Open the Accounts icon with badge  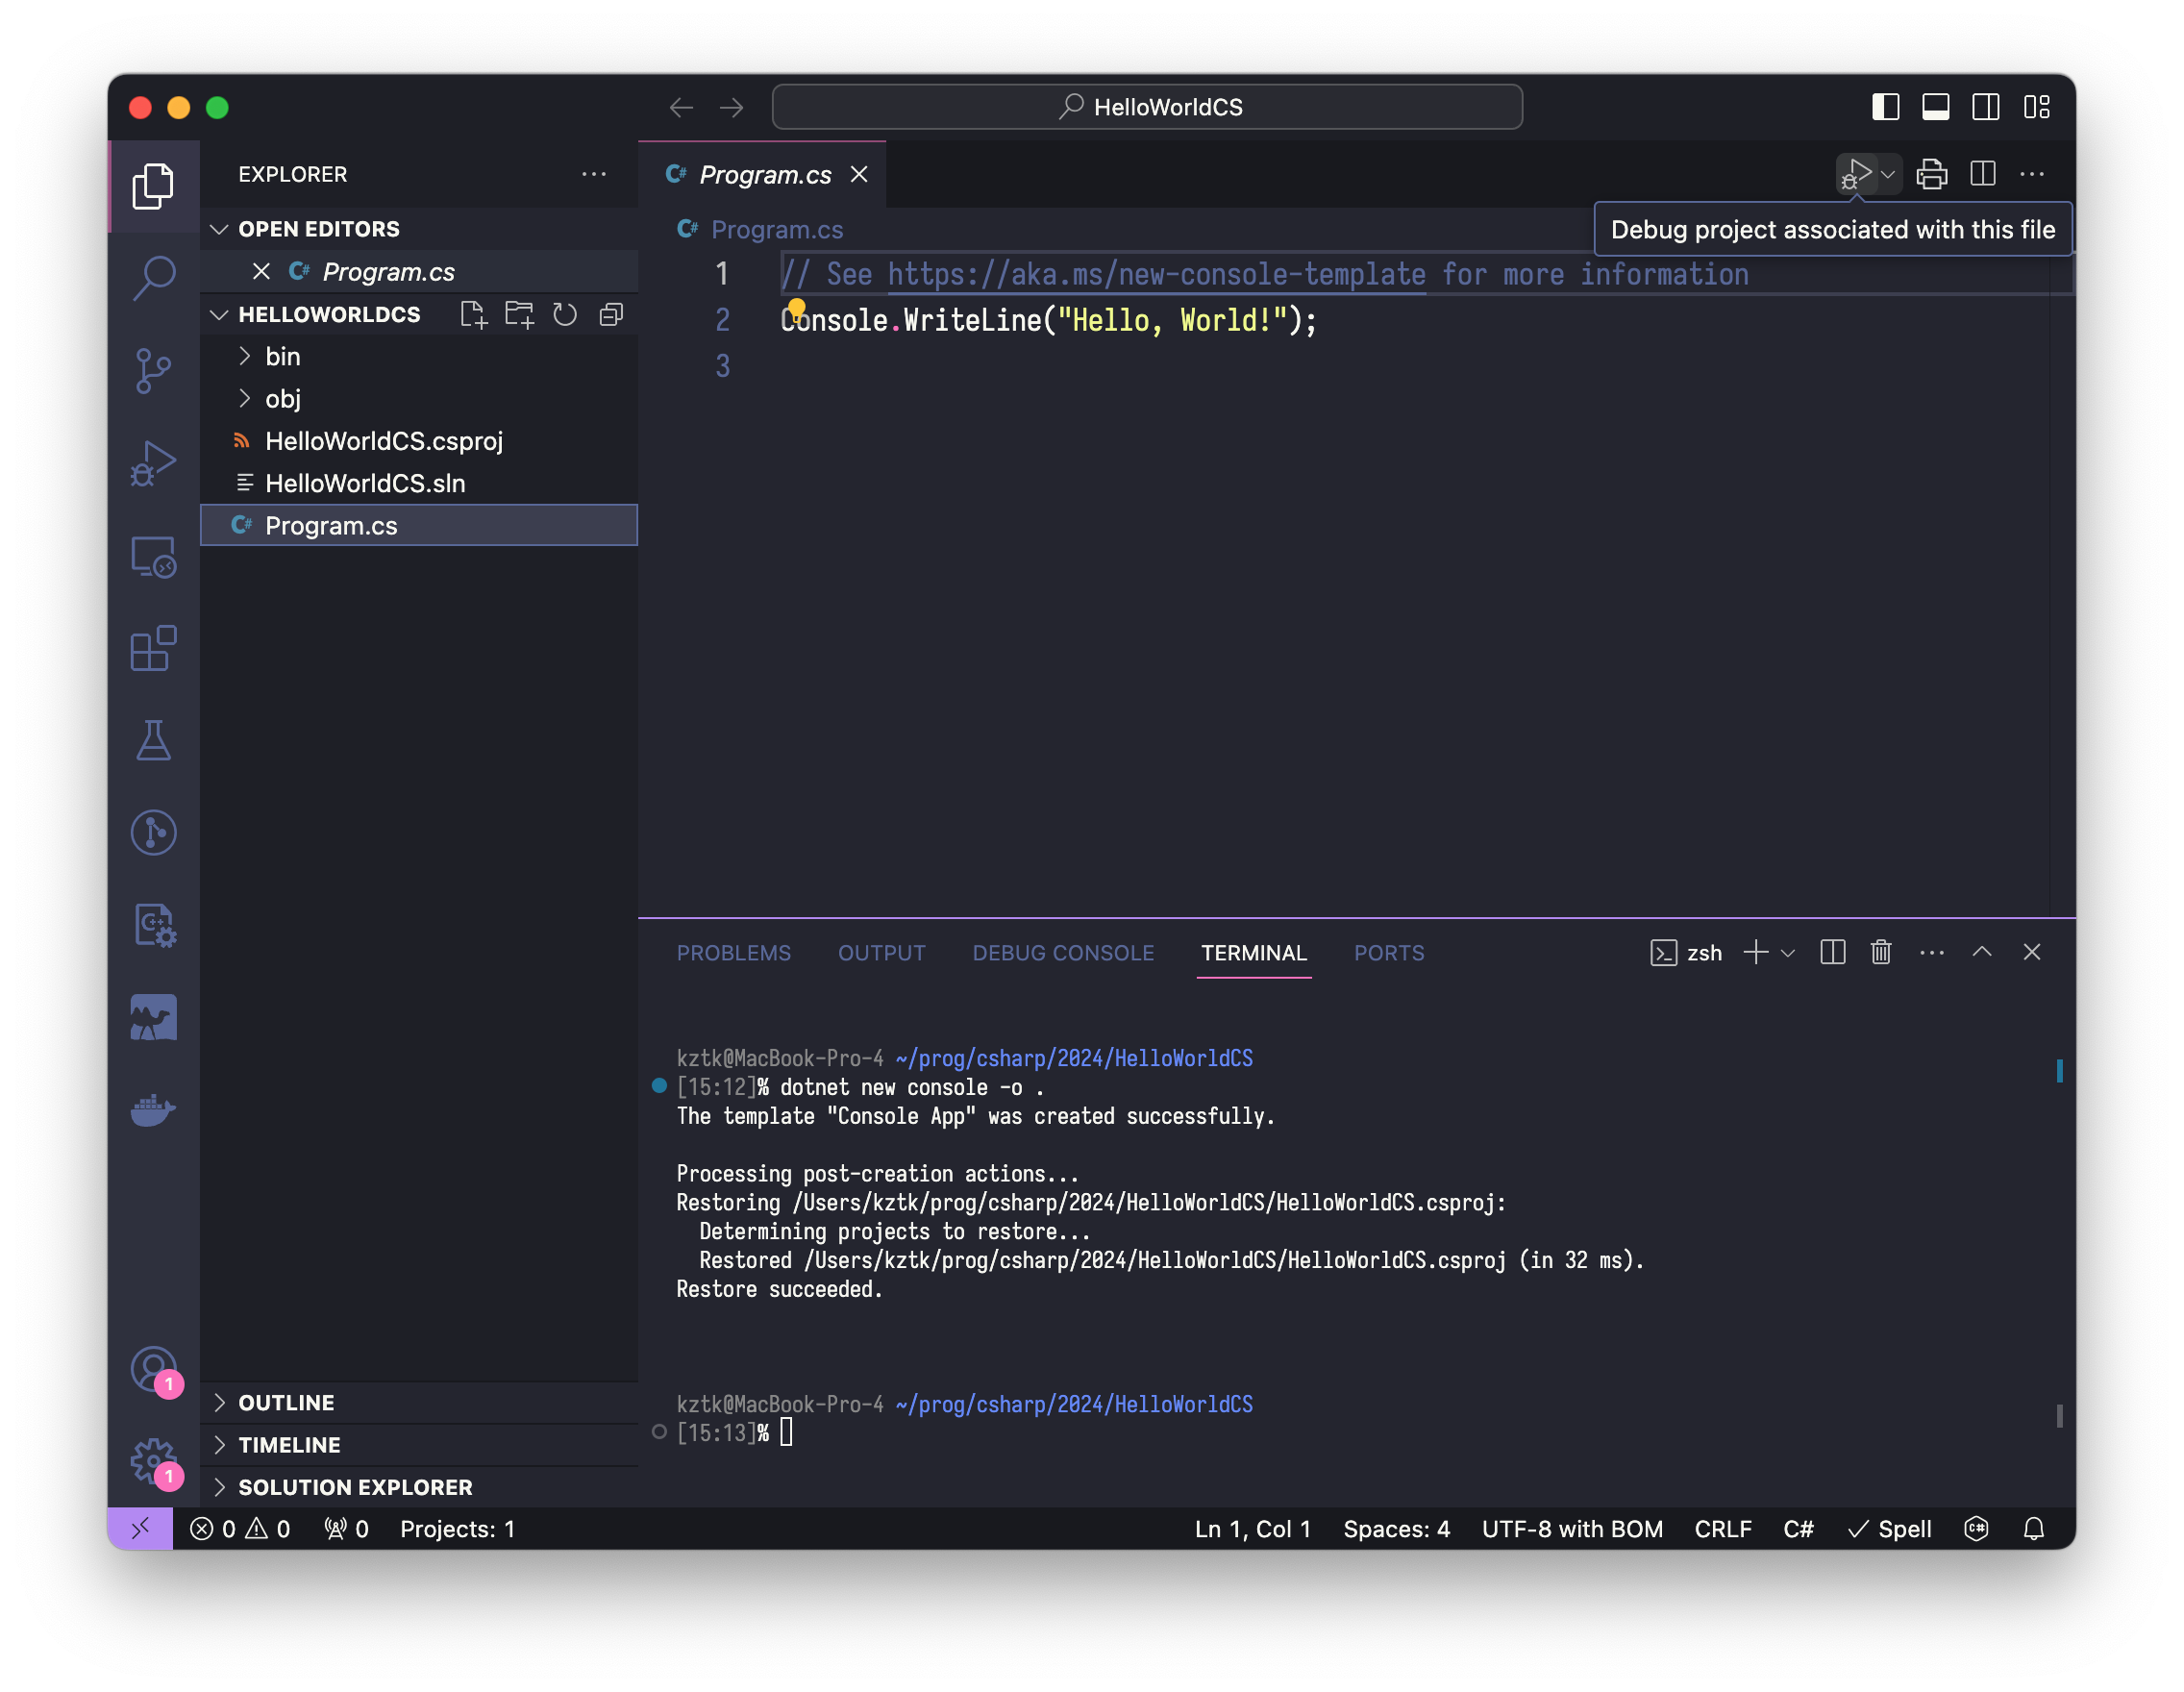[153, 1368]
